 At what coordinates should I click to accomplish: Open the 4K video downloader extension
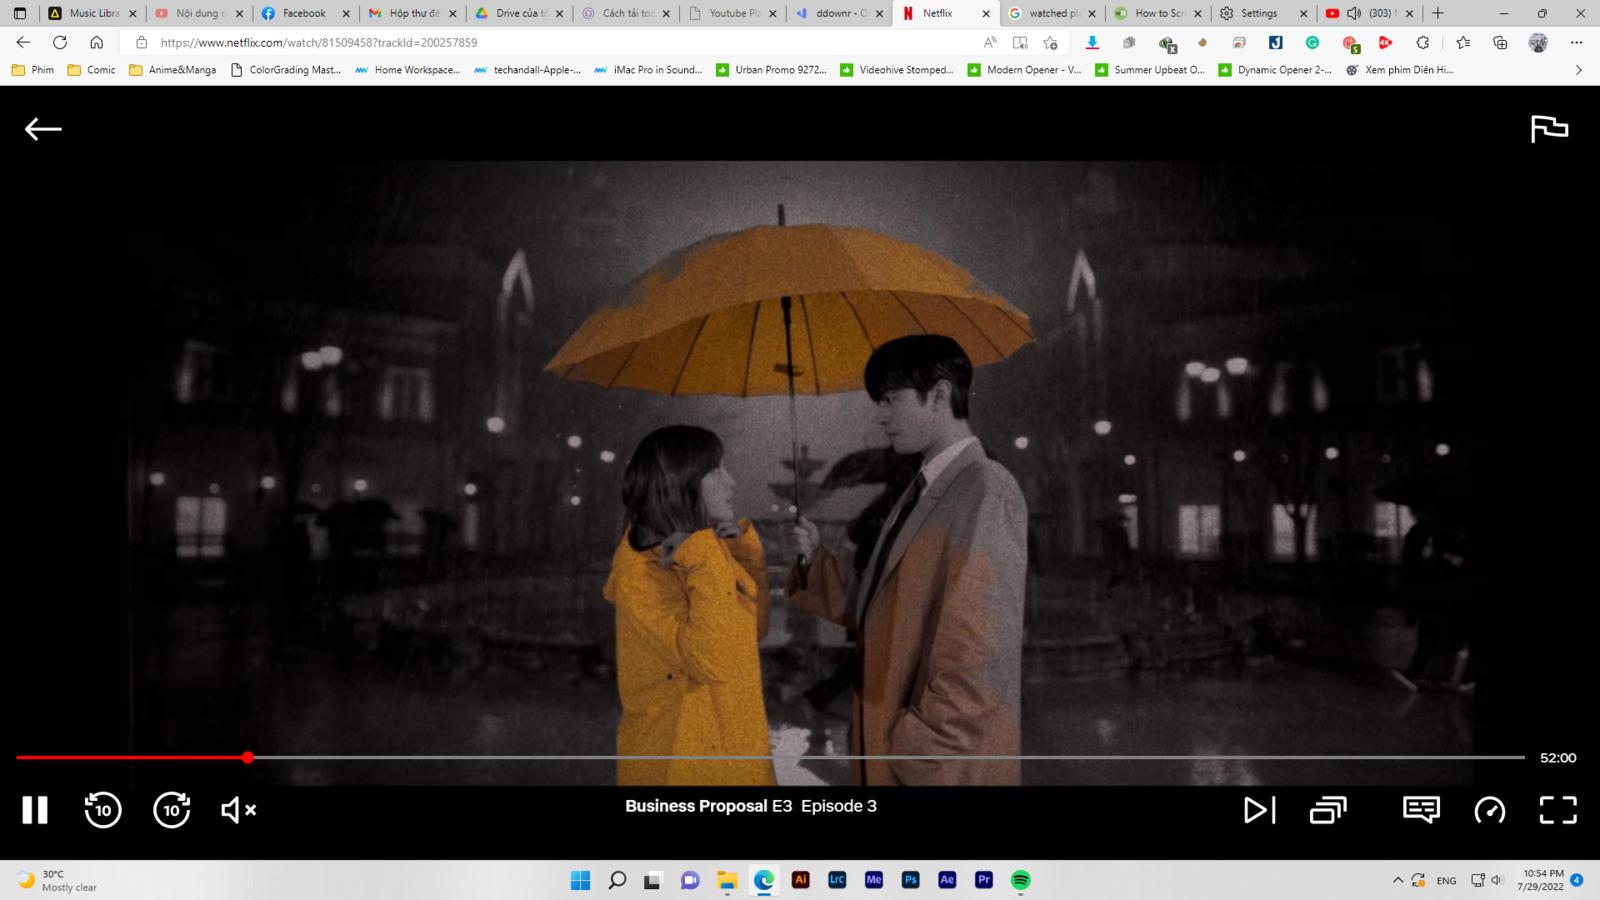coord(1385,43)
